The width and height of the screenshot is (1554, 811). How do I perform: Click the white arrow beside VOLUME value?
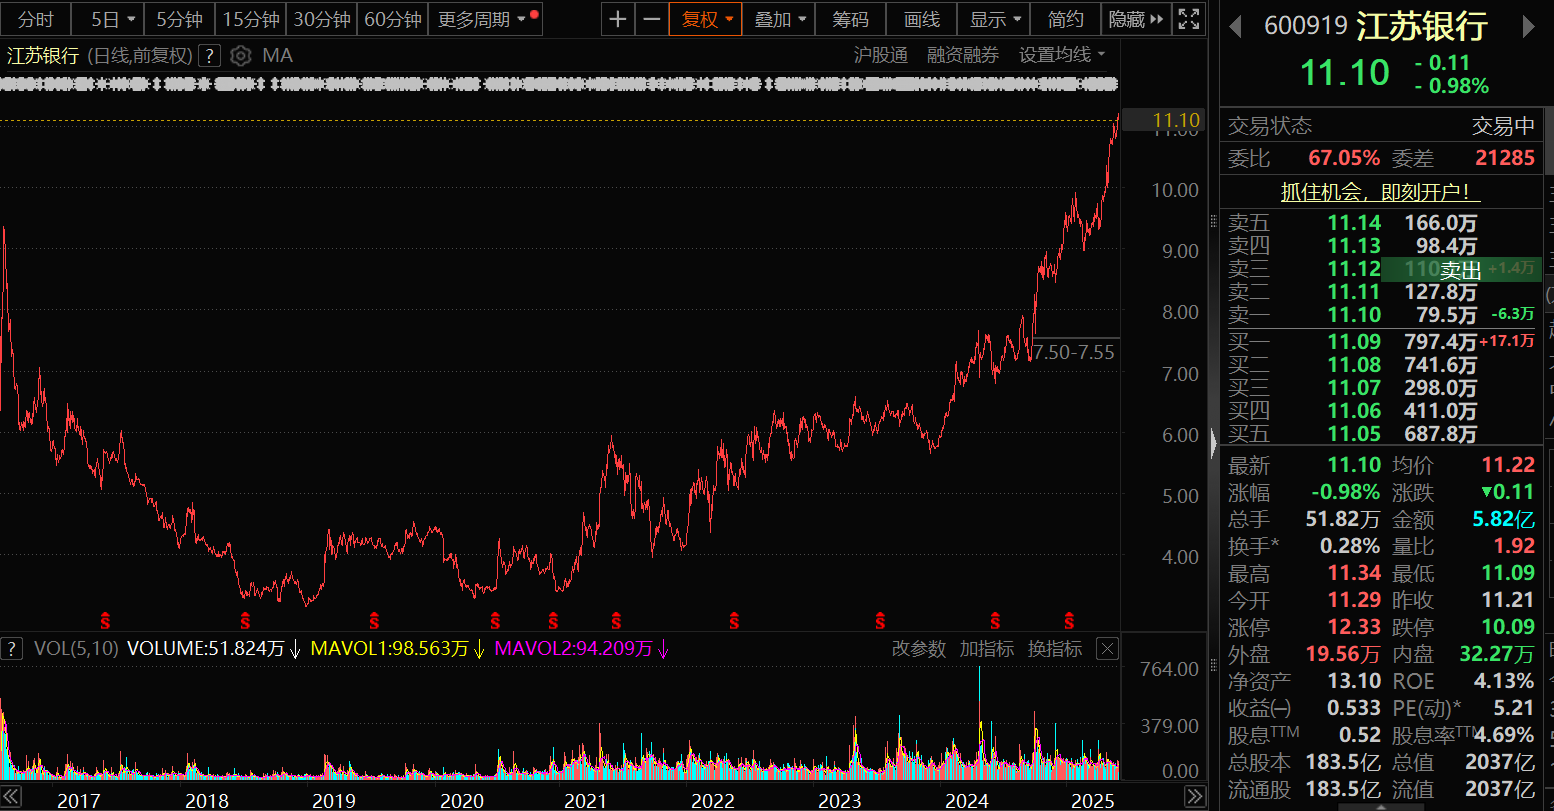[x=295, y=650]
